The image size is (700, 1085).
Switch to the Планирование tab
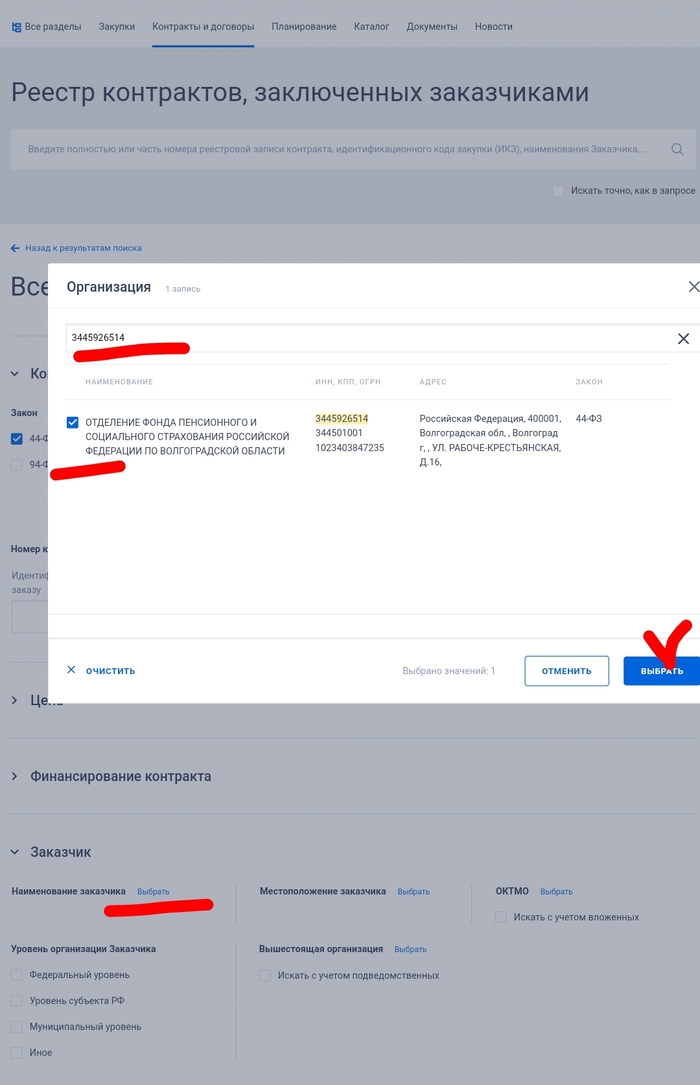pyautogui.click(x=304, y=27)
